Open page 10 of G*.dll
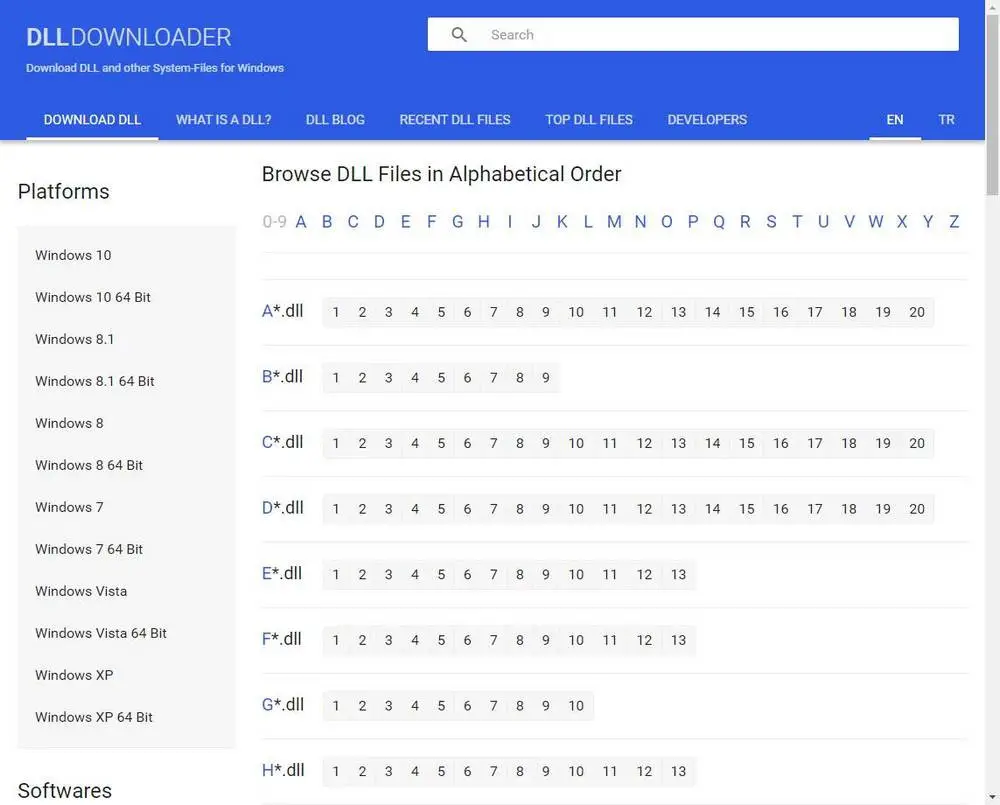 [x=576, y=706]
